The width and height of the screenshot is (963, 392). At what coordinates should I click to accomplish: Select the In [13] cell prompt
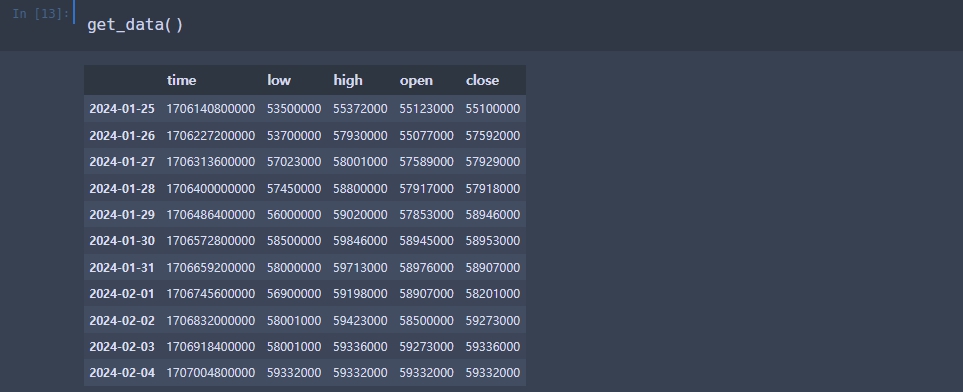tap(41, 14)
